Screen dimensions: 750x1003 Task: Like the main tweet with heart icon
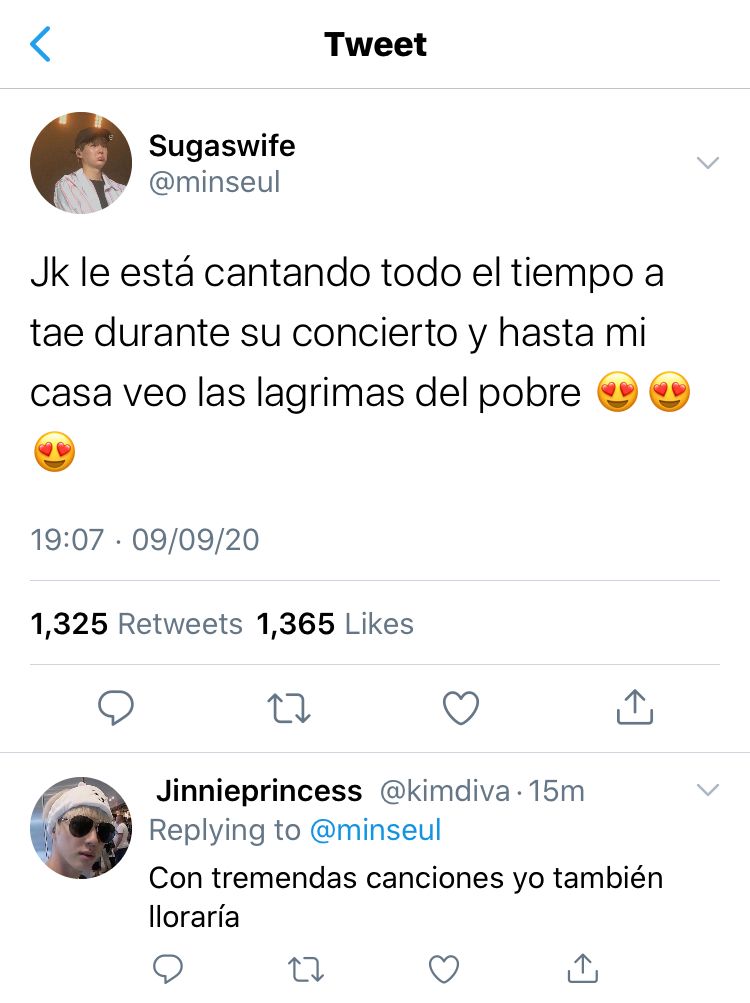461,708
